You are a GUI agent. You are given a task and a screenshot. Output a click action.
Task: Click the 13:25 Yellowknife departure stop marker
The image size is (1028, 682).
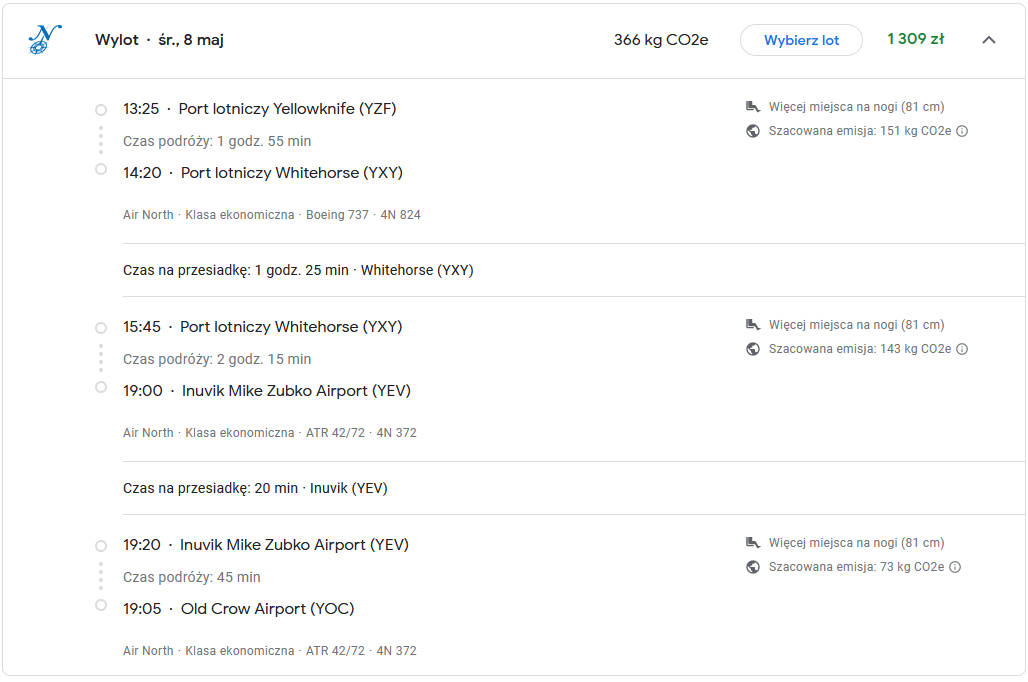[101, 110]
